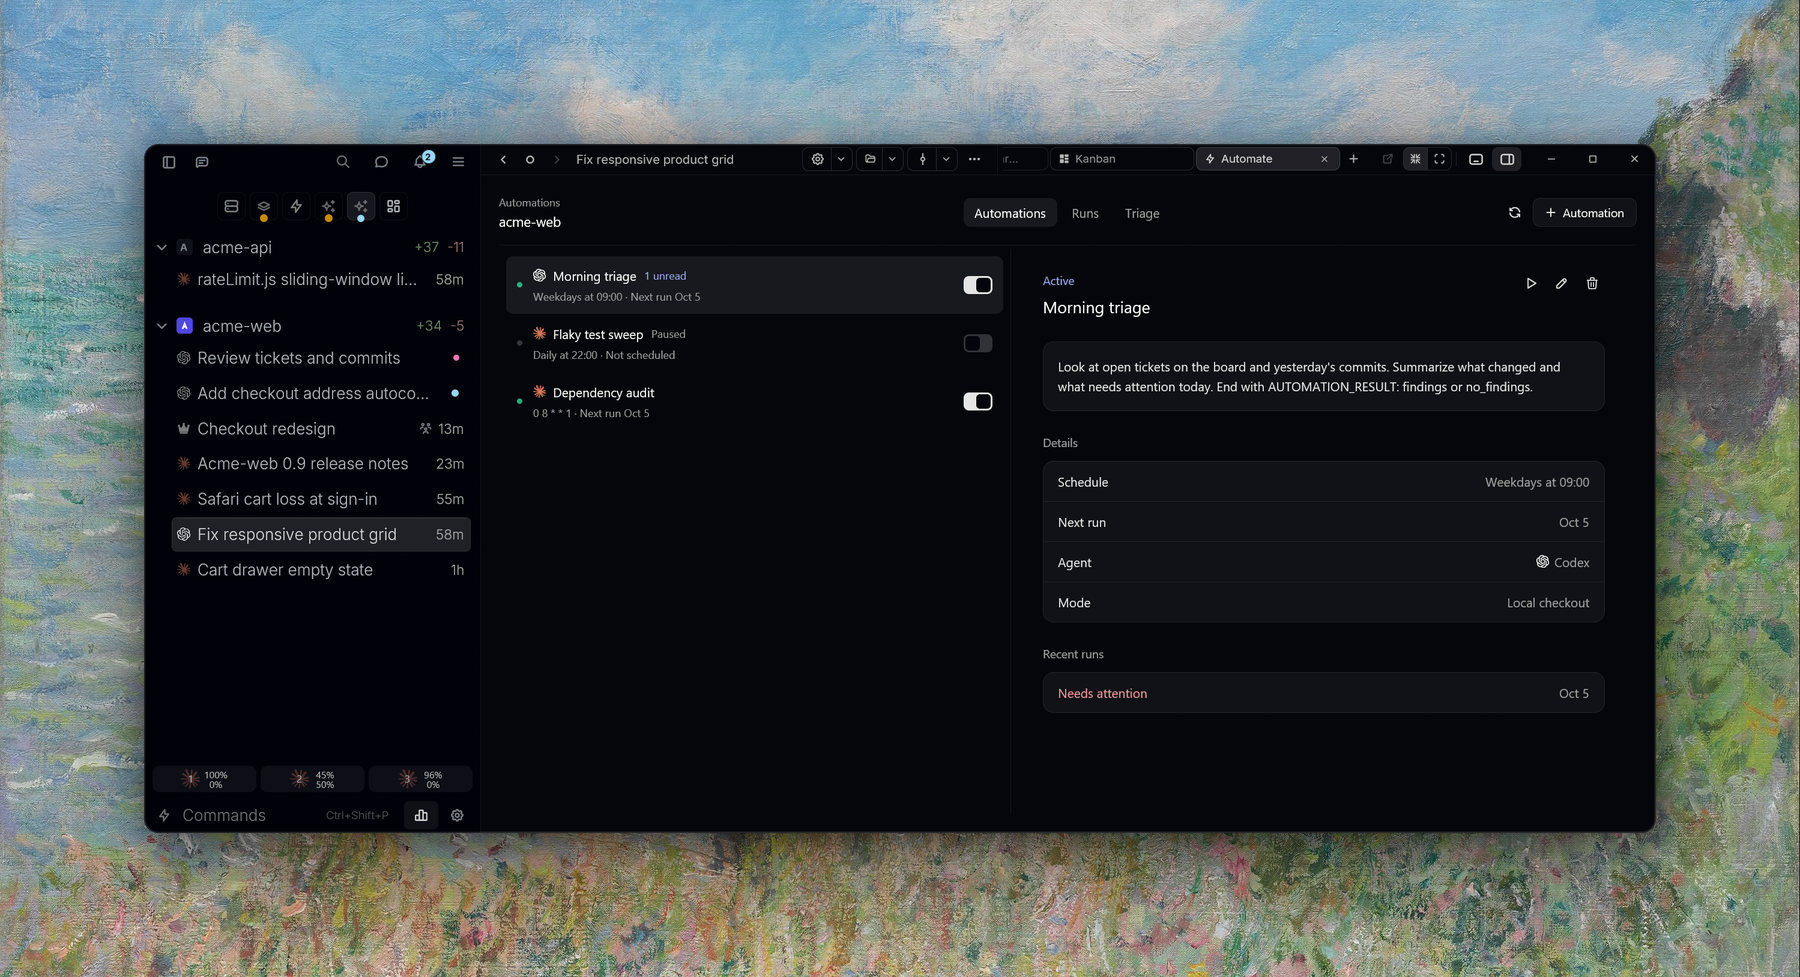Open the hamburger menu in sidebar header
1800x977 pixels.
[458, 162]
